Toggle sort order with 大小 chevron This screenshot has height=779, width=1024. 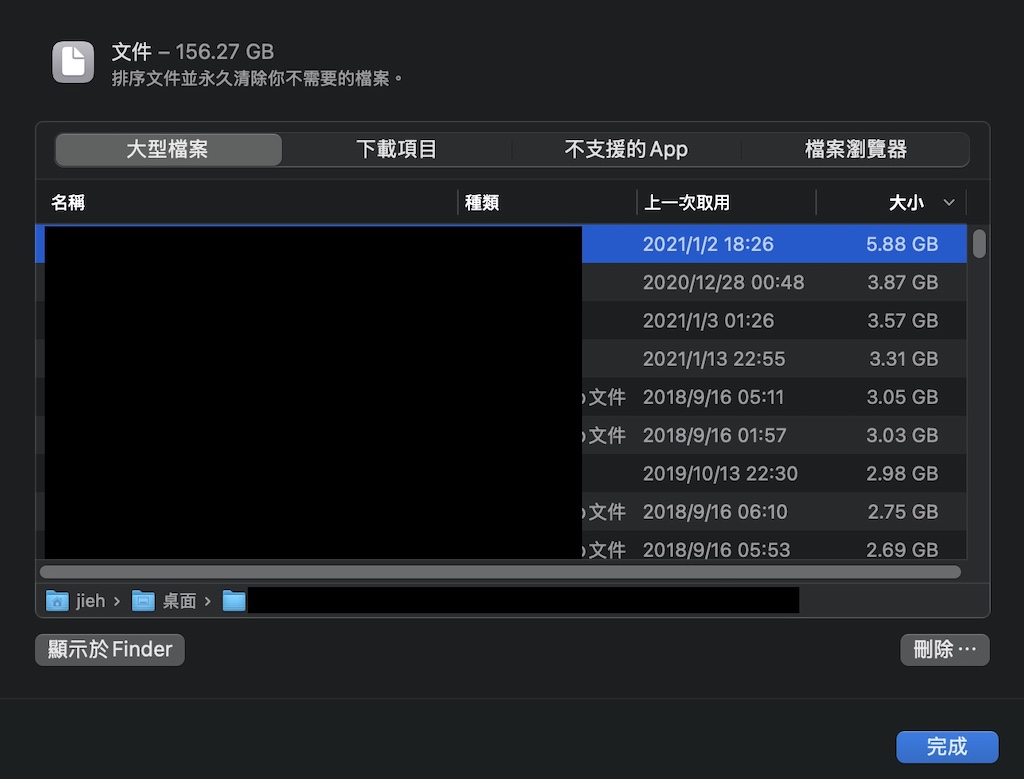click(x=949, y=203)
